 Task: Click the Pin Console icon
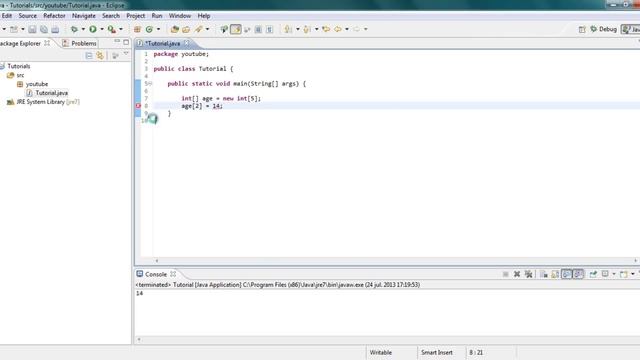coord(593,274)
